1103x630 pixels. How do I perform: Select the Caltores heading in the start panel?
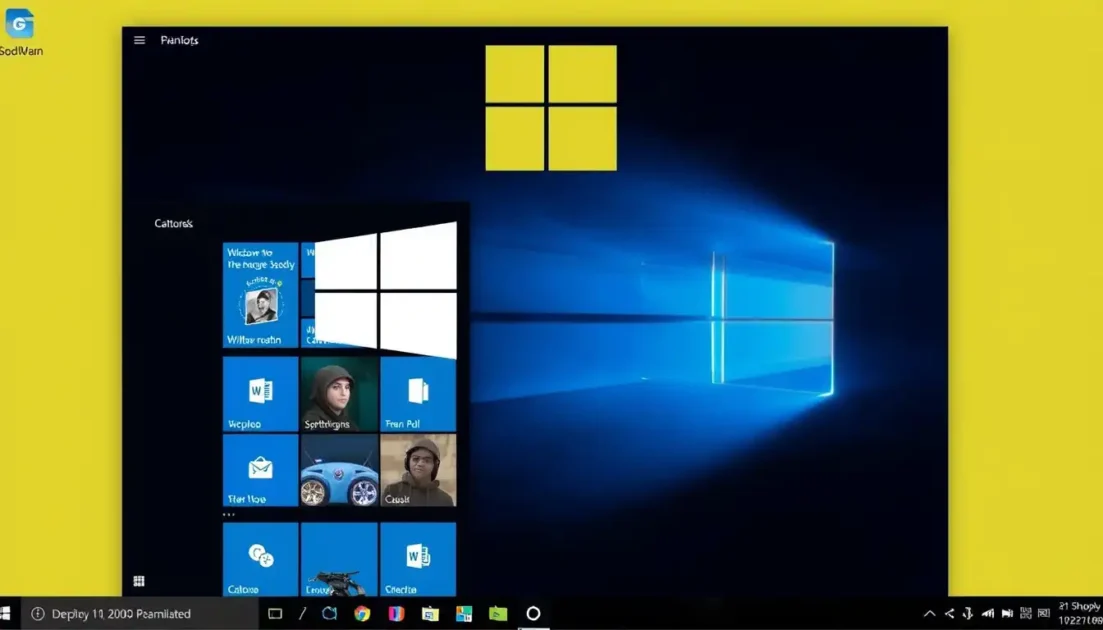click(x=173, y=224)
